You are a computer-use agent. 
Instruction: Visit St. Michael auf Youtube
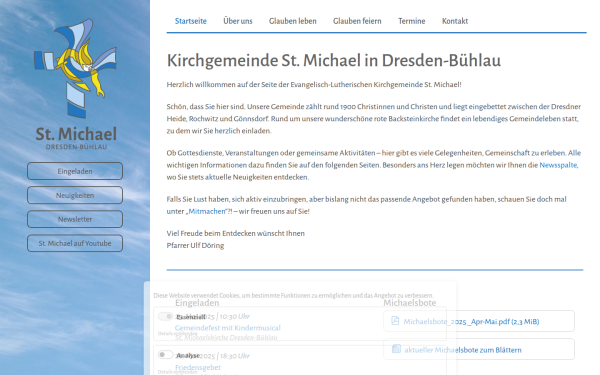pos(75,243)
